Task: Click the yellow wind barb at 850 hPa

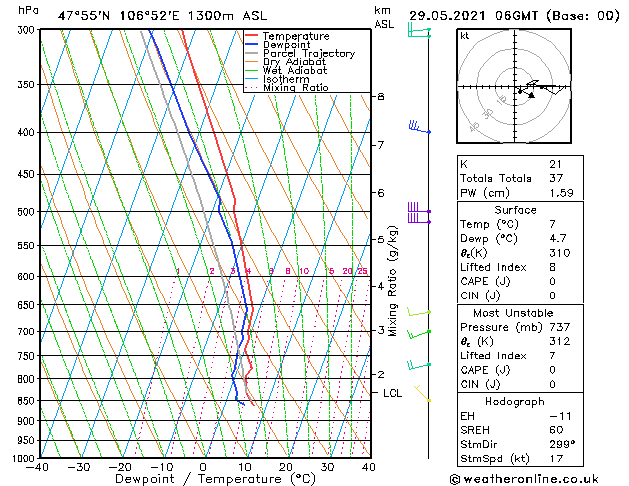Action: [x=422, y=393]
